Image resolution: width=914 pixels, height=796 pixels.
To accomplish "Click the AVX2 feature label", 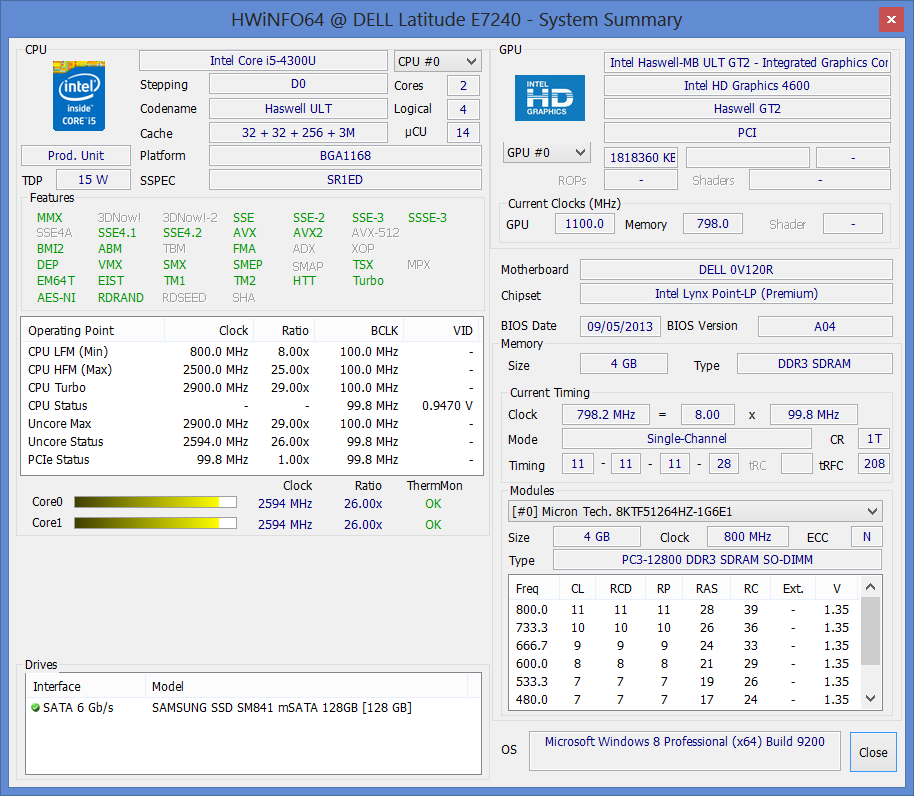I will 308,233.
